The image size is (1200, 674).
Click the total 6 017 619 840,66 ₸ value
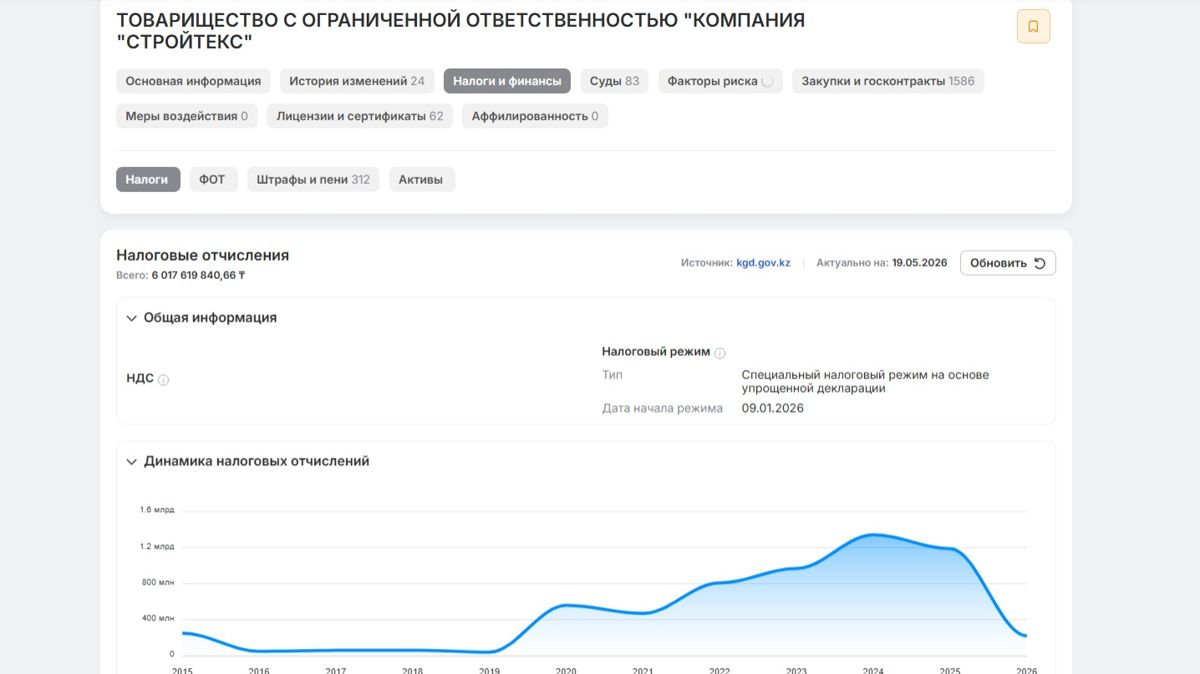198,275
